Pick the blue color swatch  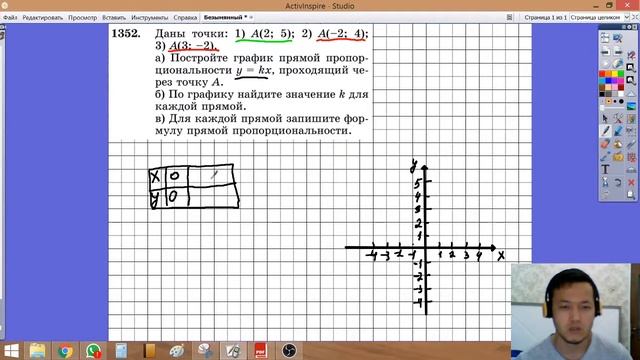point(609,80)
